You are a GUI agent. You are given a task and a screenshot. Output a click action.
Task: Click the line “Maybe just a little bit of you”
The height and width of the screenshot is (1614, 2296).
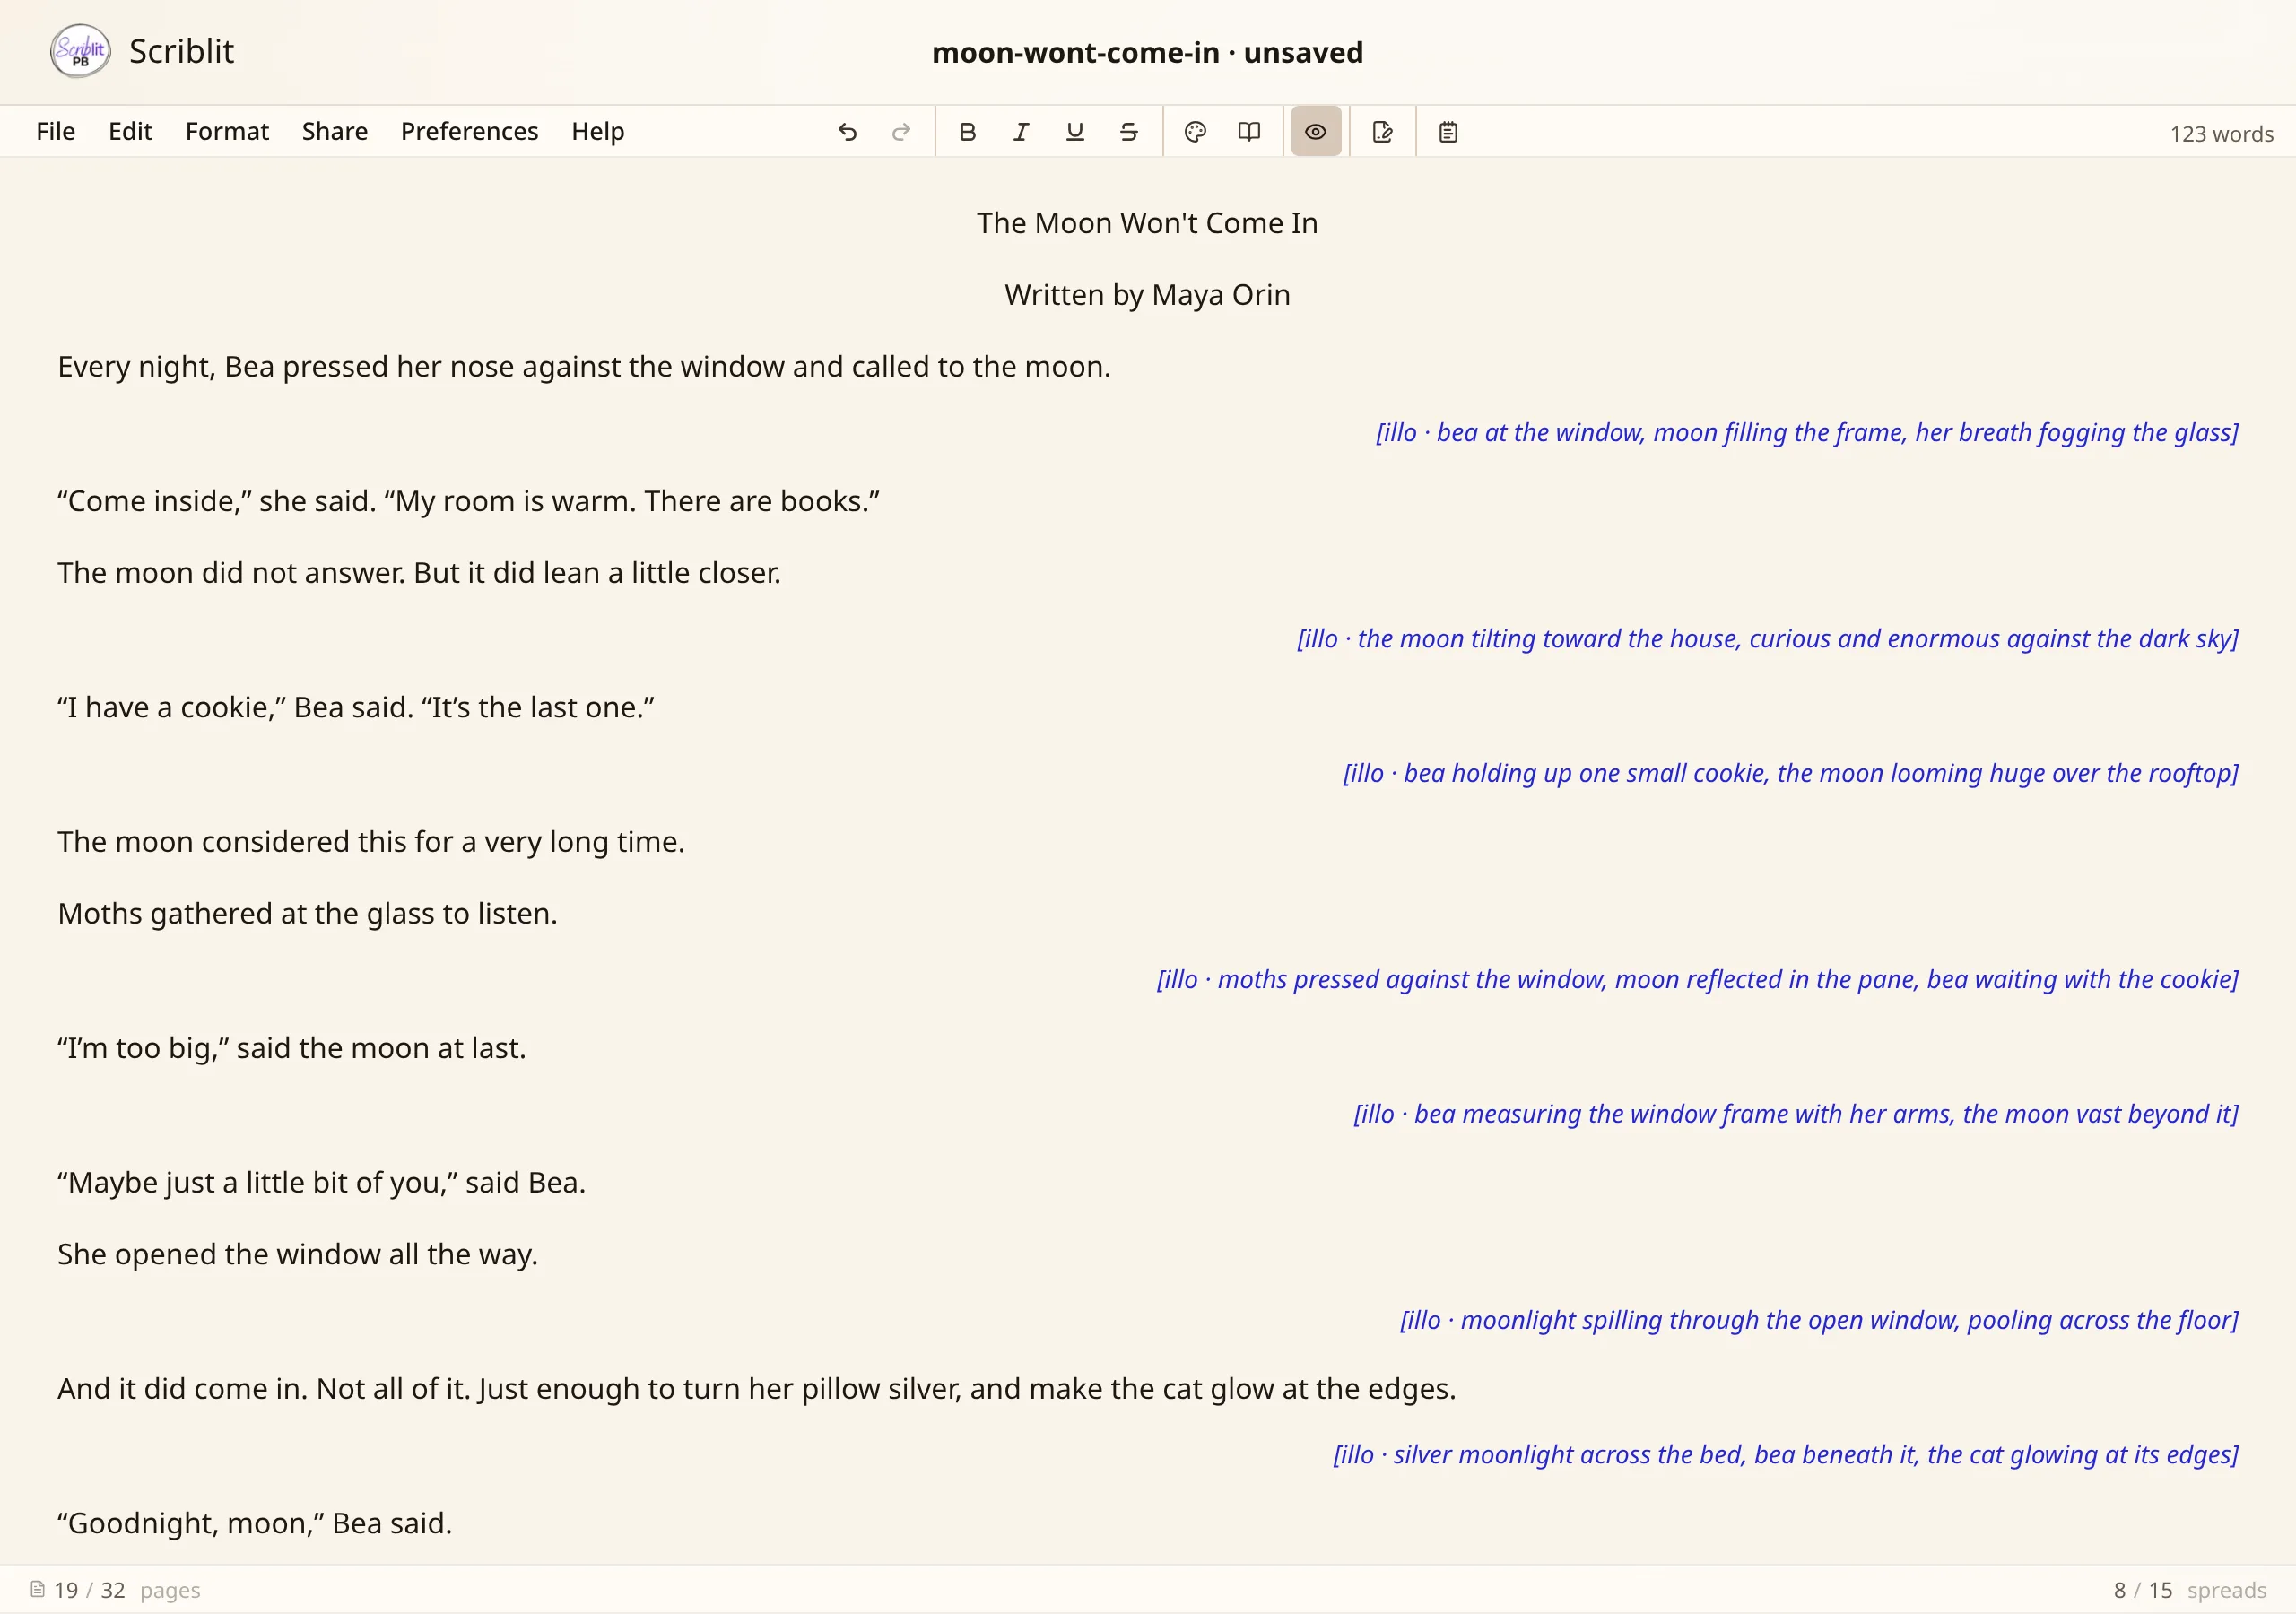321,1183
